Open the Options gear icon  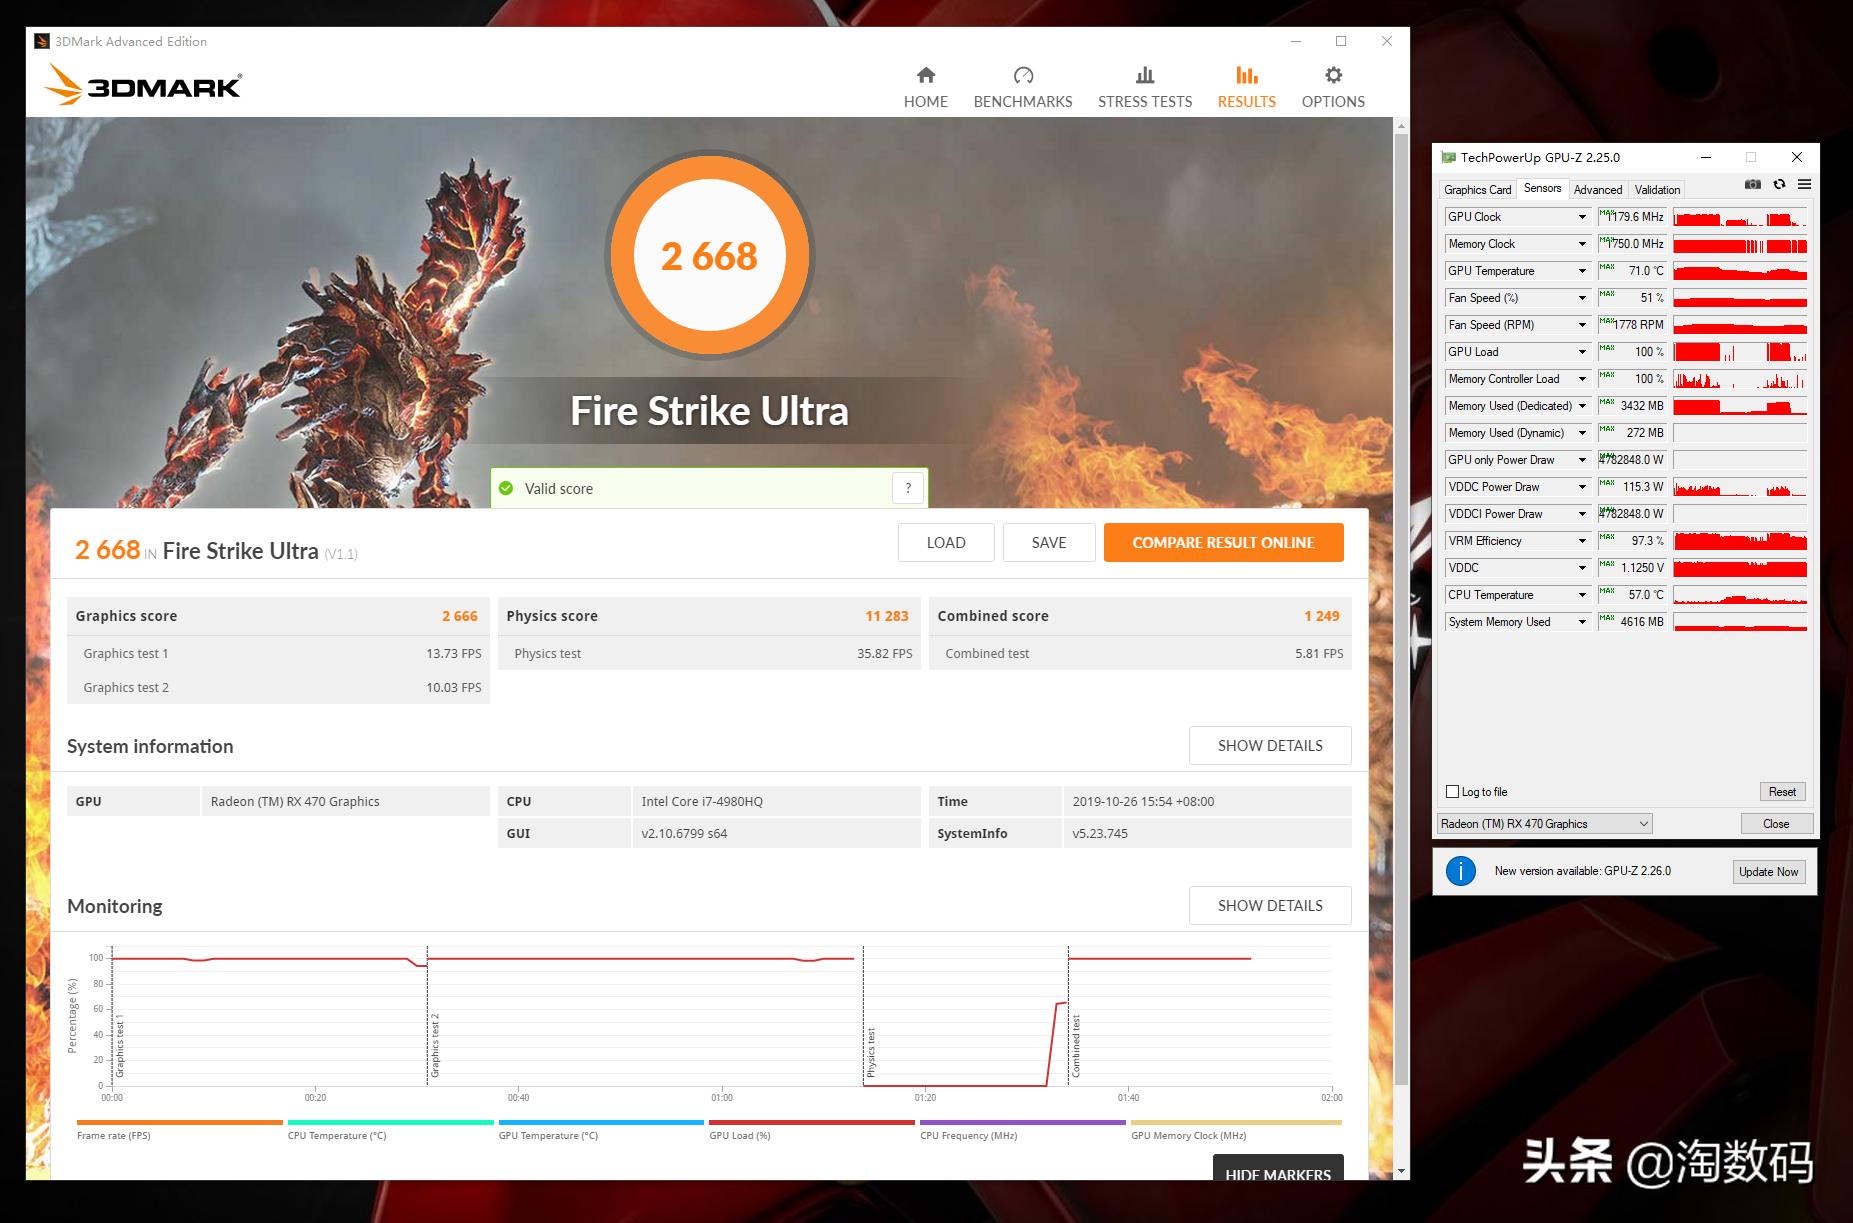point(1332,76)
